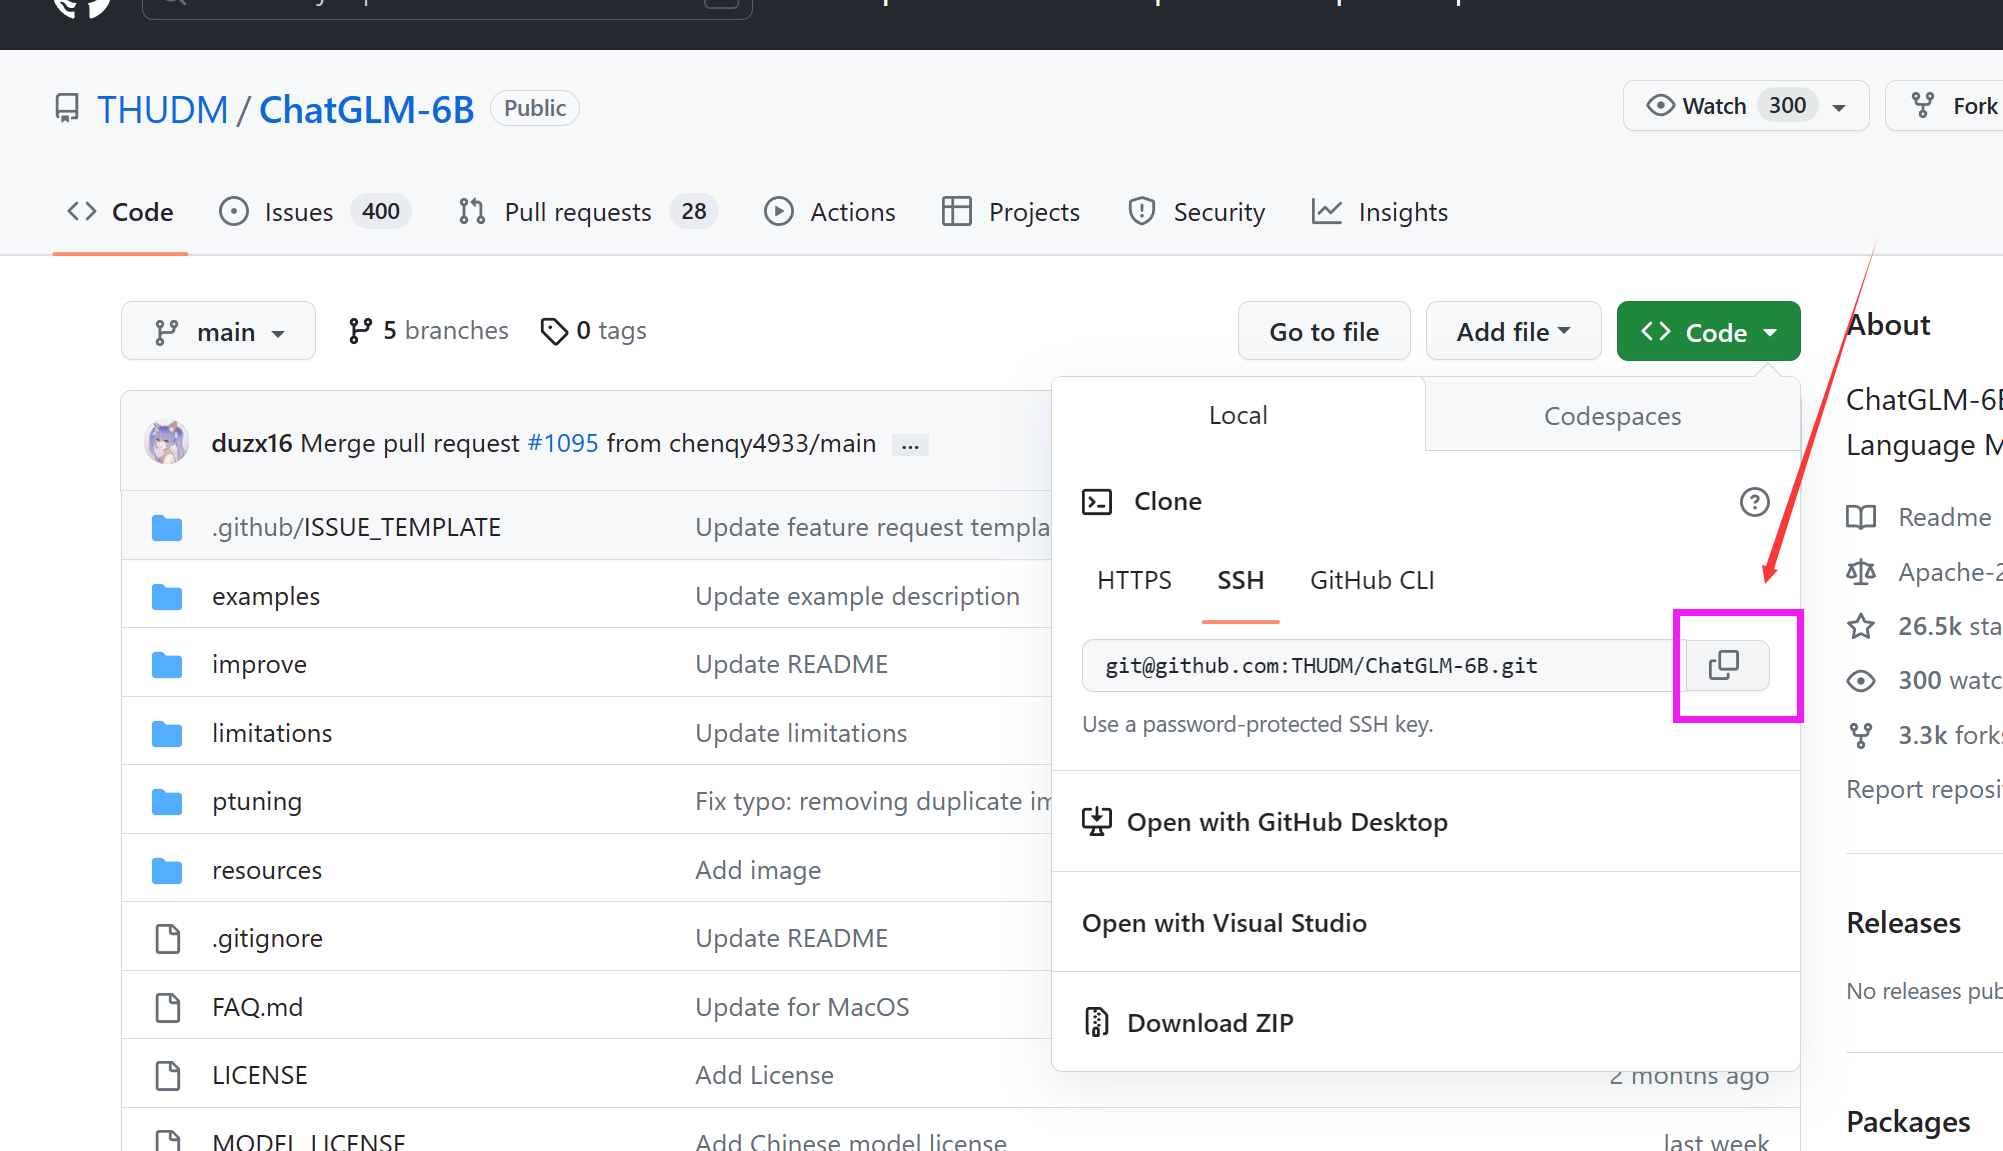The width and height of the screenshot is (2003, 1151).
Task: Click the file icon next to LICENSE
Action: [168, 1076]
